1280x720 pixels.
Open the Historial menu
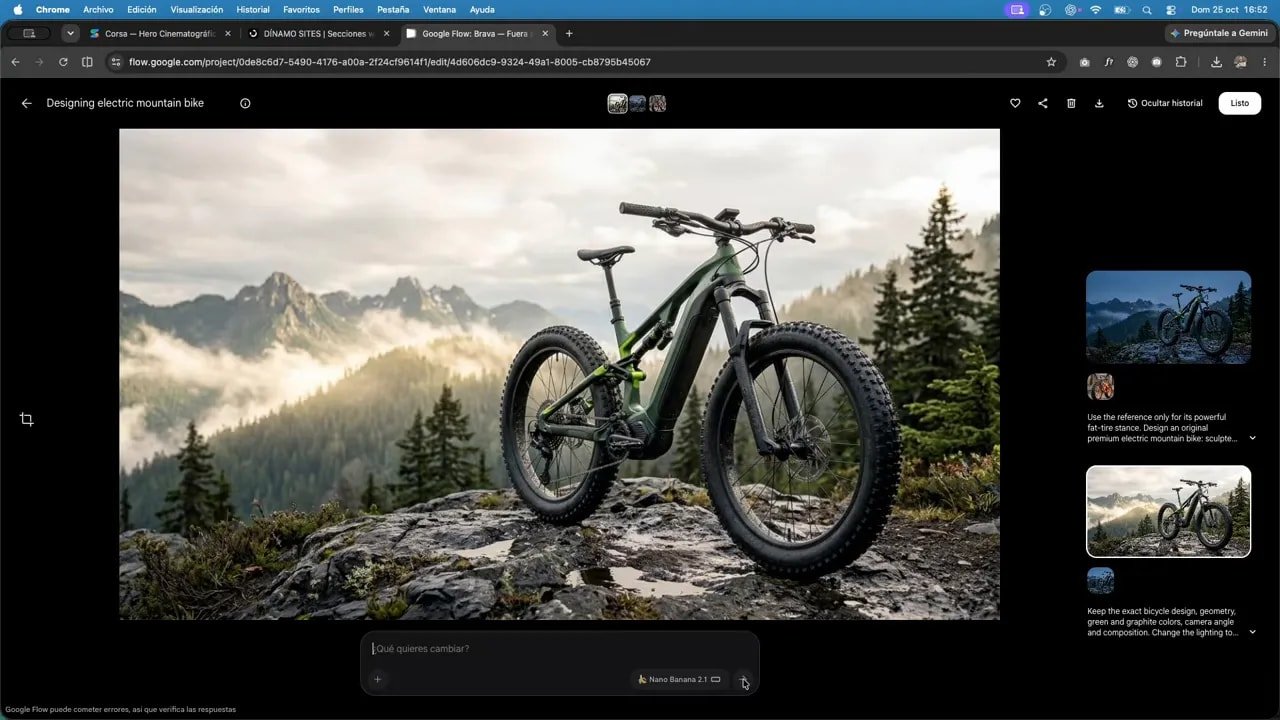click(253, 10)
